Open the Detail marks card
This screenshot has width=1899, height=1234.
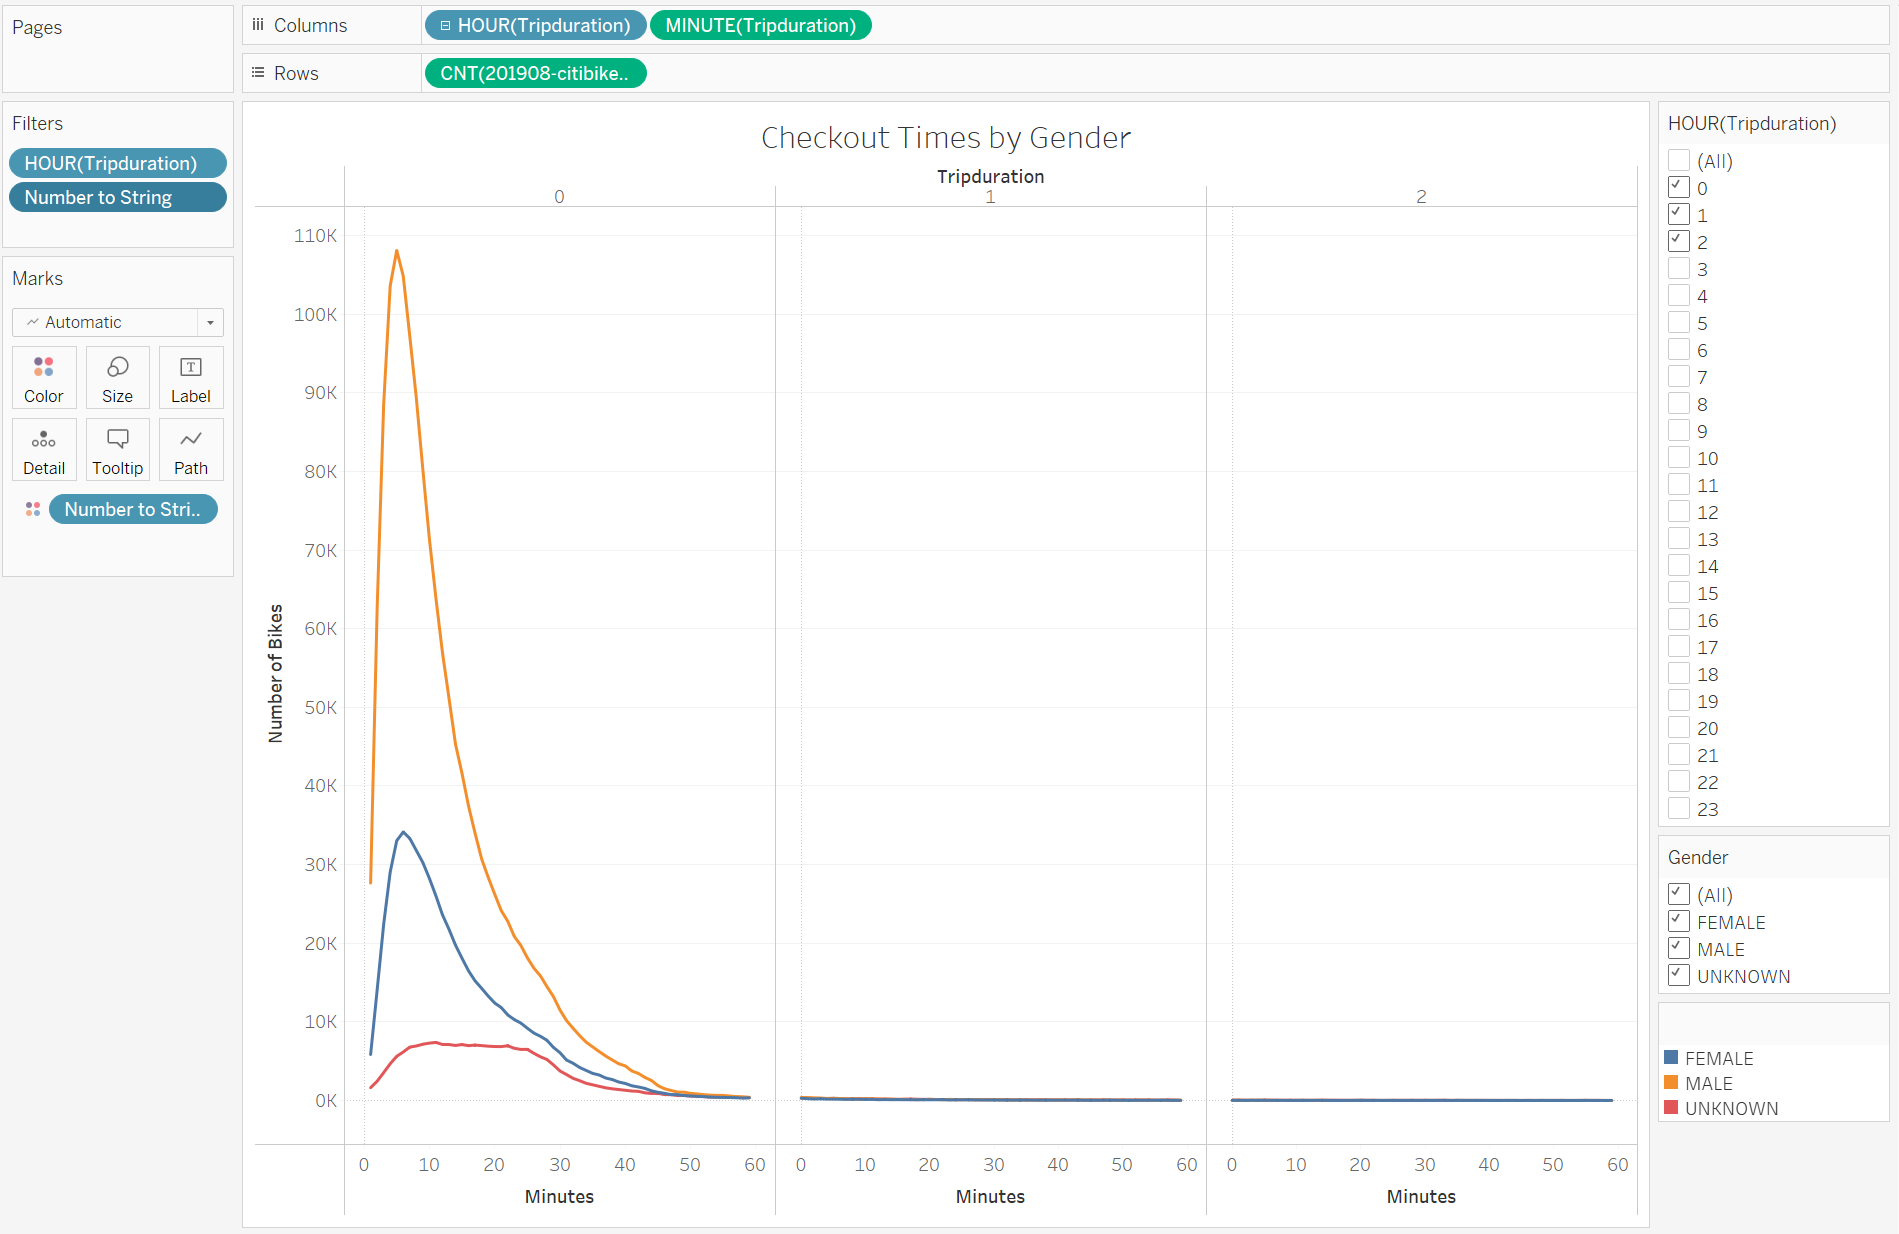point(44,450)
